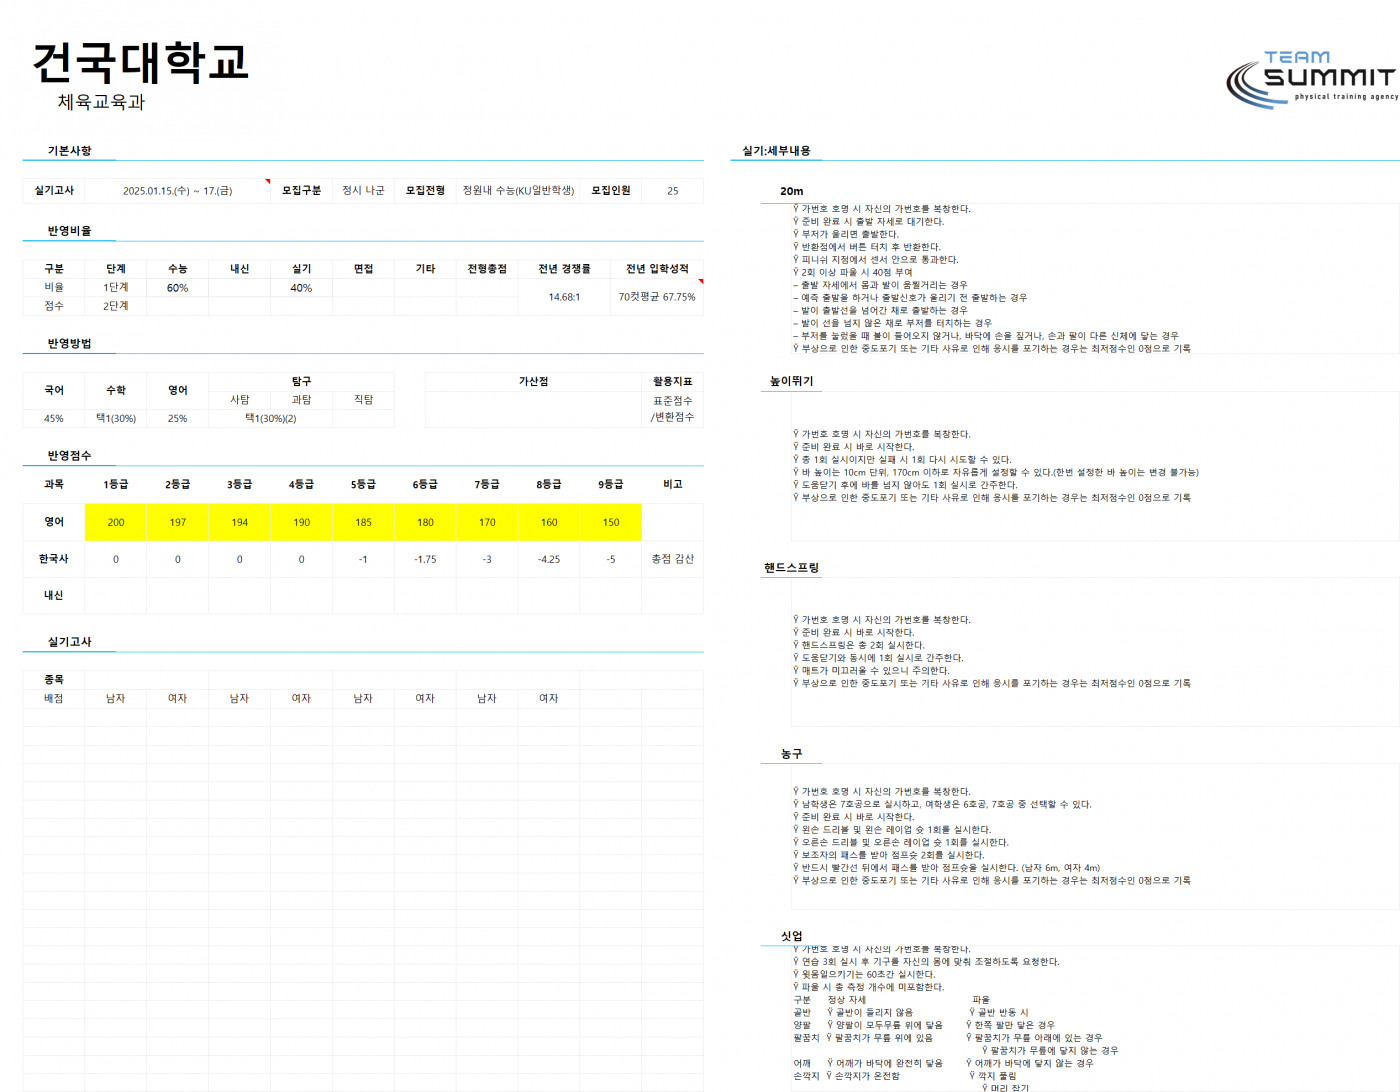
Task: Select the 한국사 9등급 value -5
Action: coord(611,559)
